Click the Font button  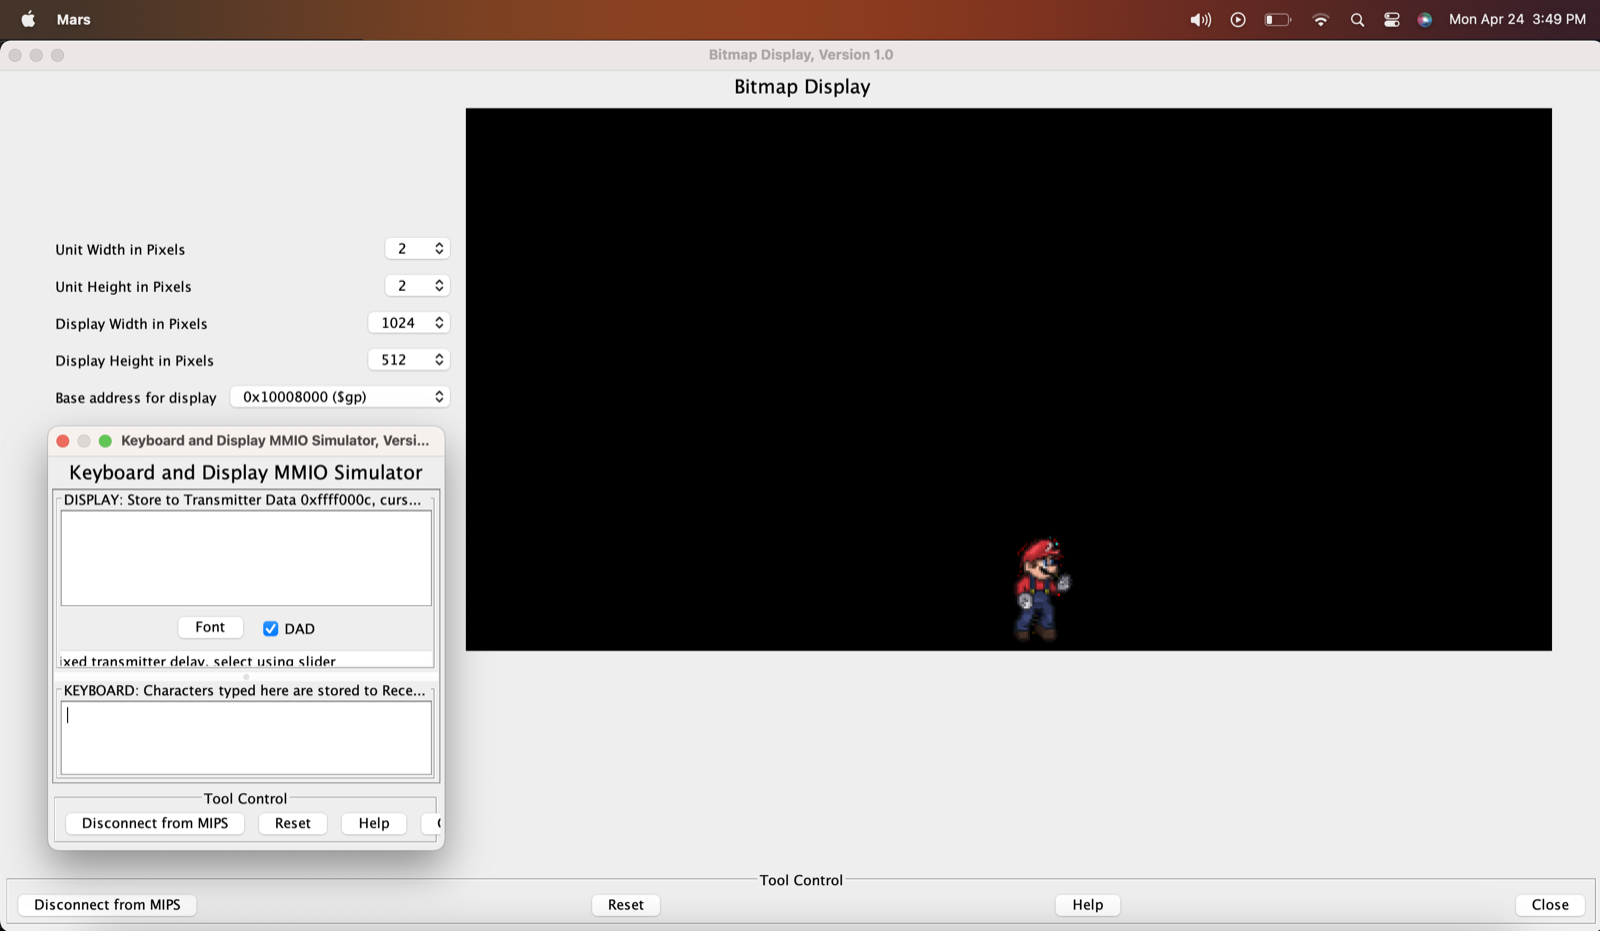point(210,627)
